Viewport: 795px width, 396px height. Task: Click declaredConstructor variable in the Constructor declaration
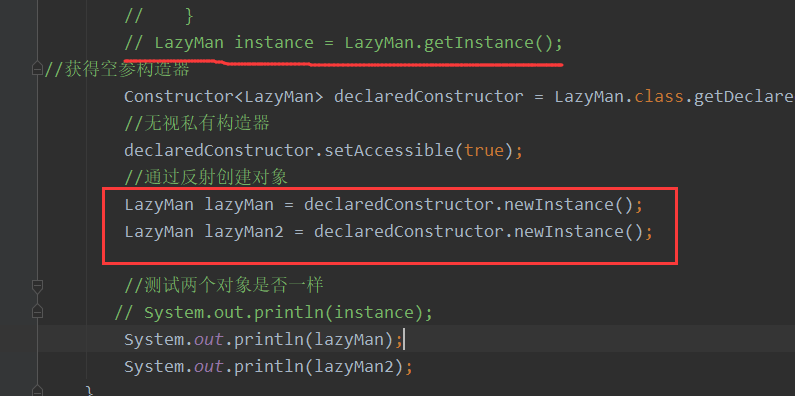pos(428,96)
